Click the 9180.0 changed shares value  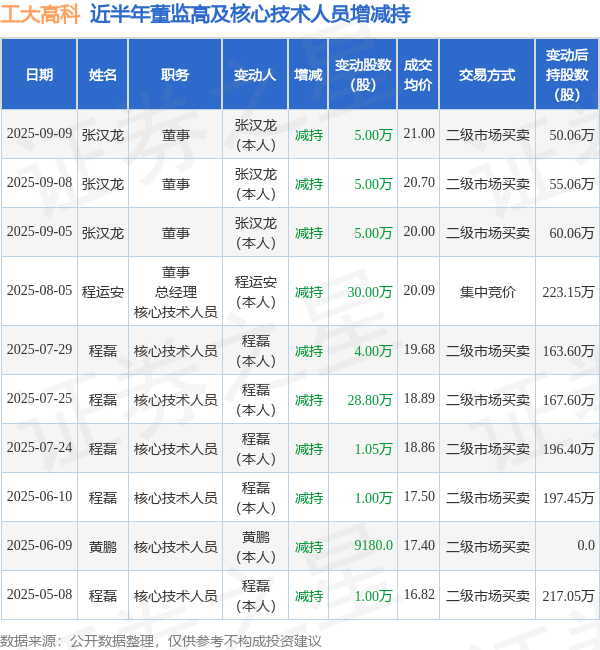[373, 545]
